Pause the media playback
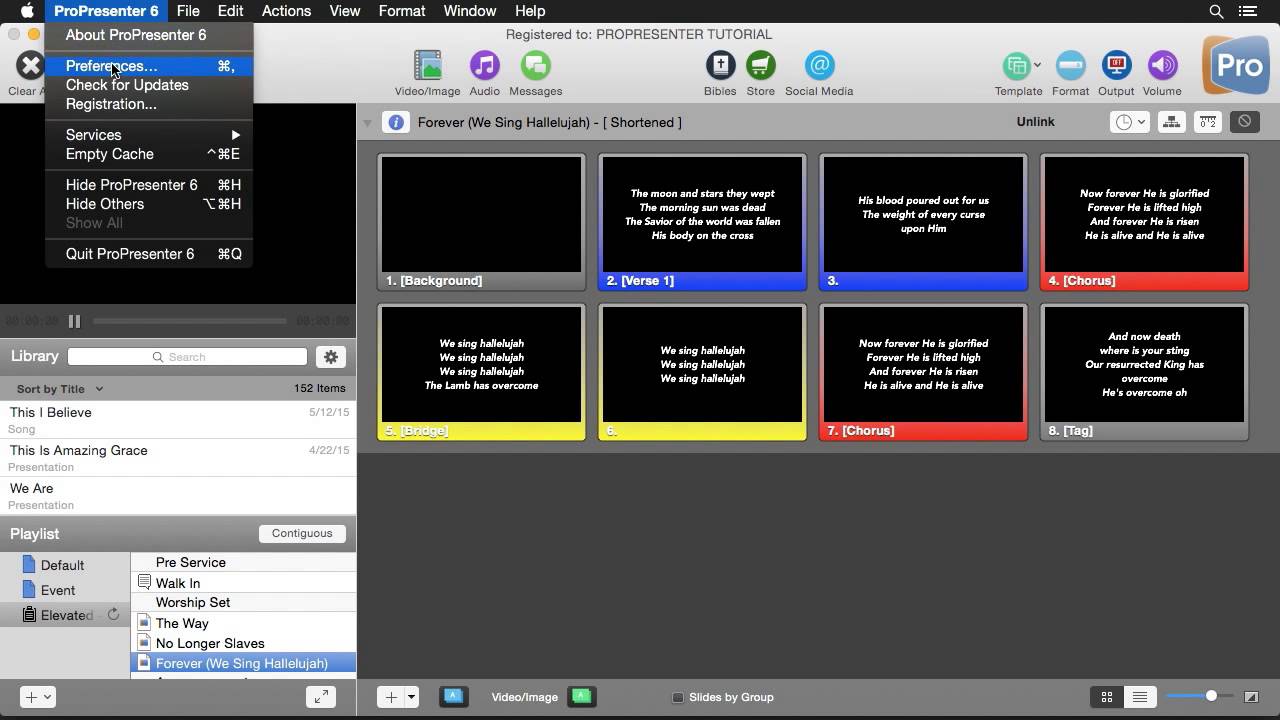 [74, 321]
